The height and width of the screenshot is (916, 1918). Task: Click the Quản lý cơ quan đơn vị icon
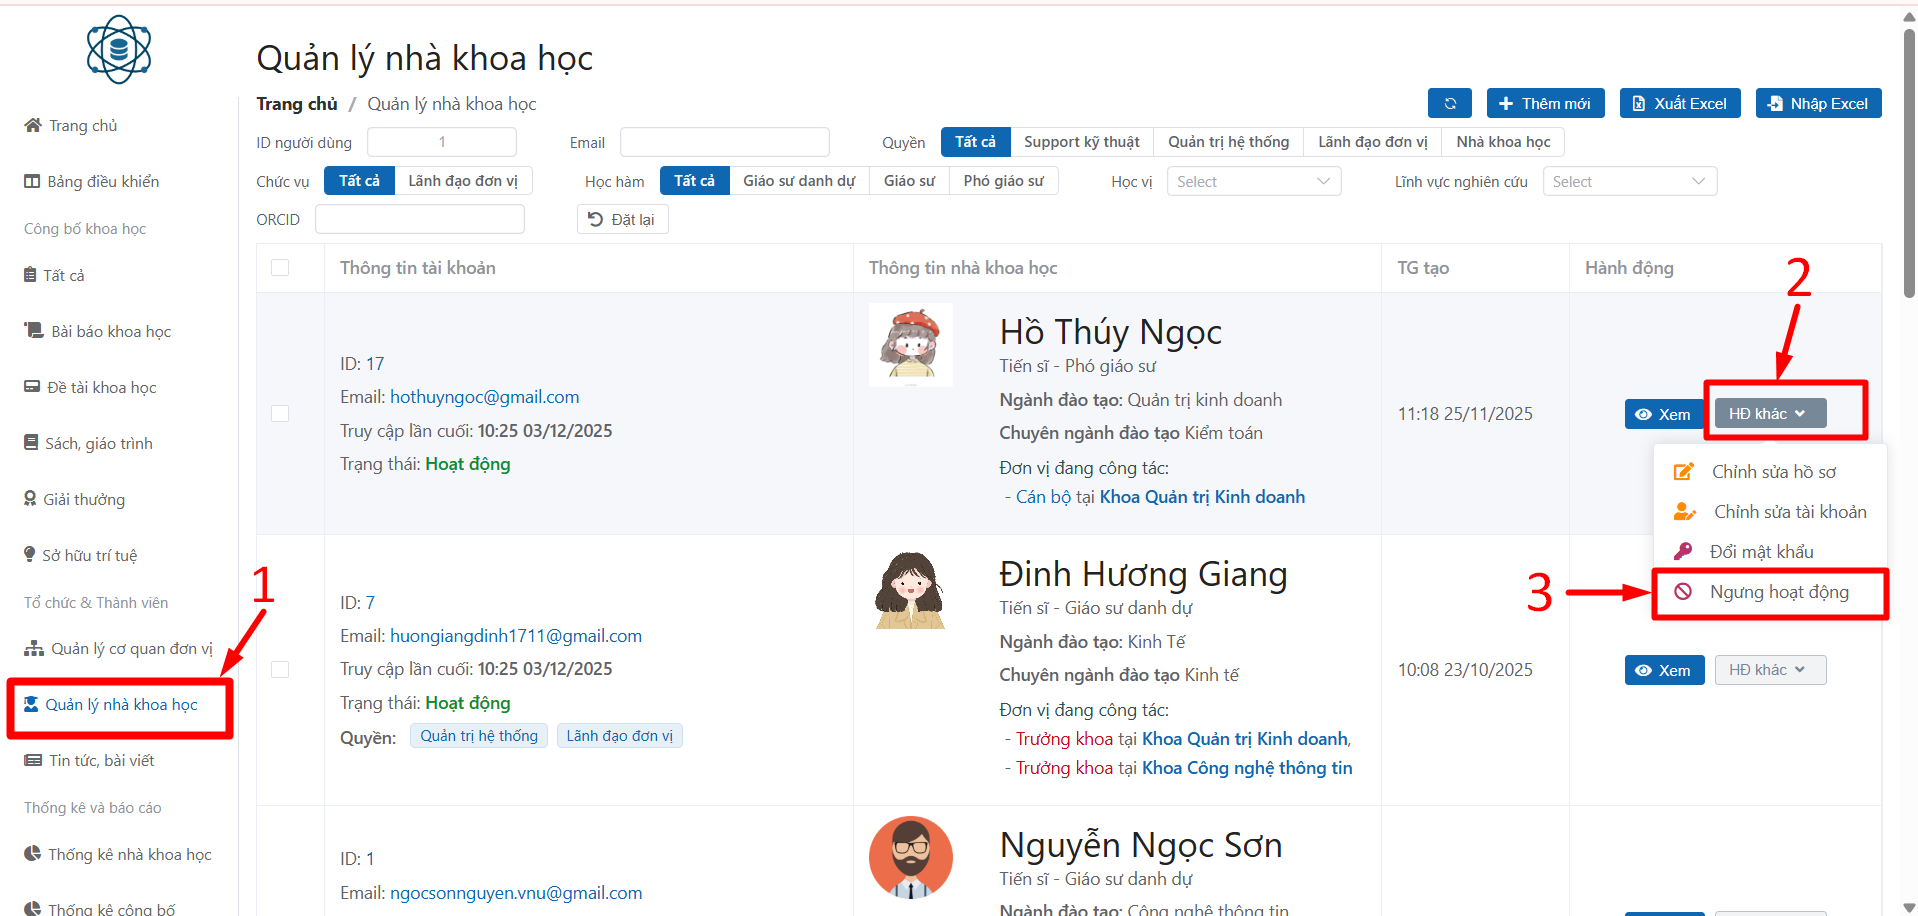coord(34,649)
